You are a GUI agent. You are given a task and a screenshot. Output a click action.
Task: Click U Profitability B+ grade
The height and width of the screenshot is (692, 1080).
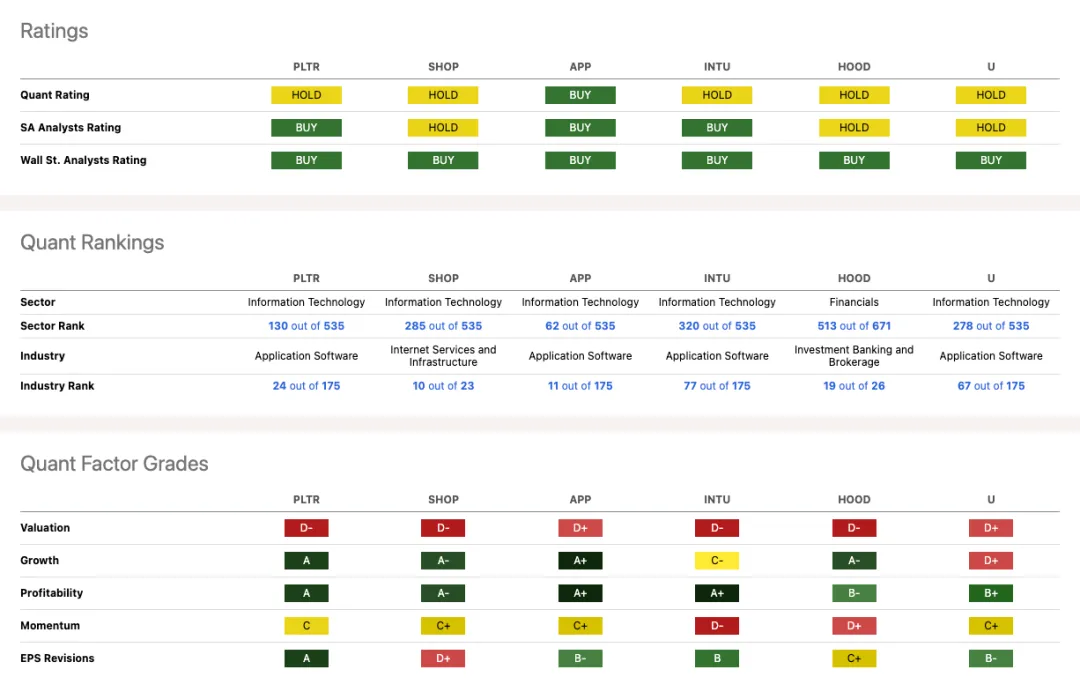(x=991, y=593)
